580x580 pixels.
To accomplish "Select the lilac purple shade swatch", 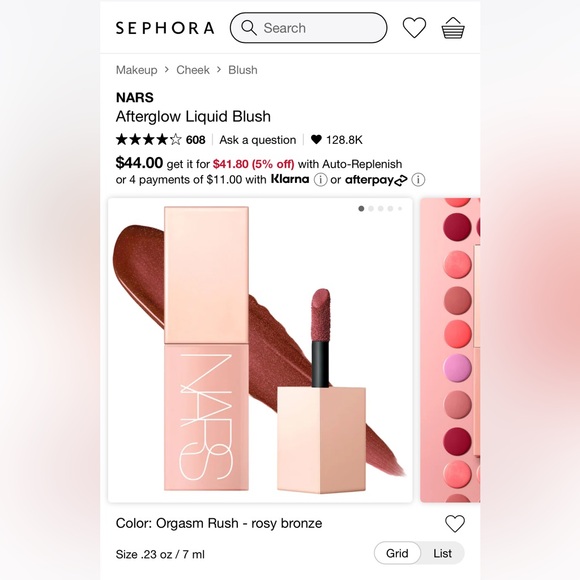I will pyautogui.click(x=458, y=368).
